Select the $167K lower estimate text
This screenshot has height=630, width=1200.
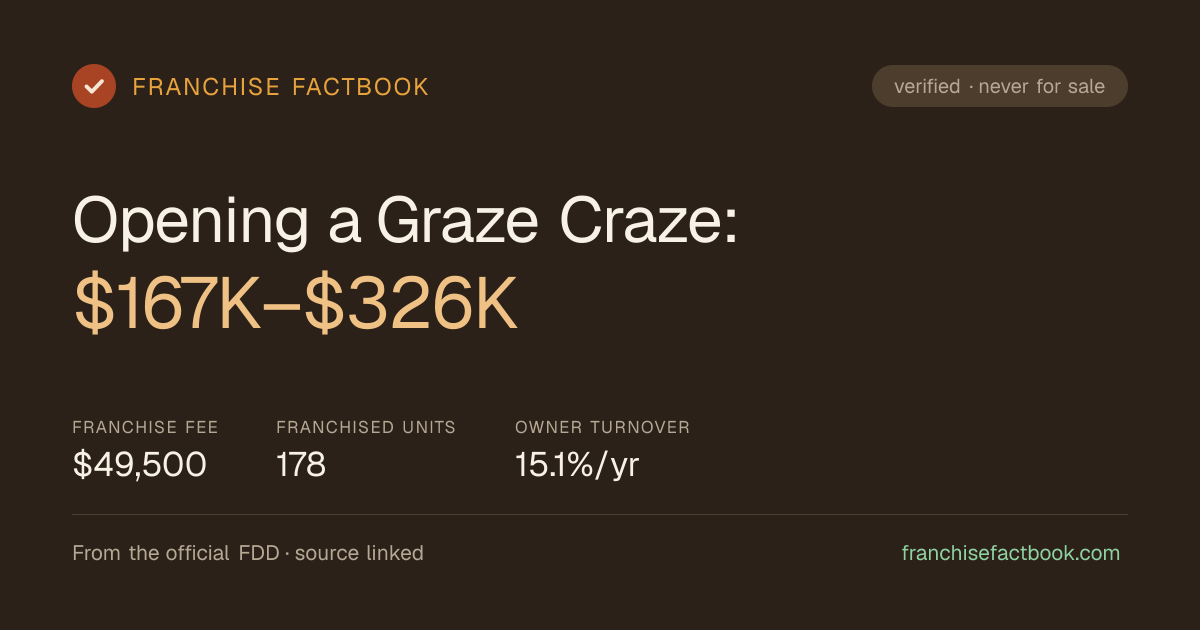168,306
